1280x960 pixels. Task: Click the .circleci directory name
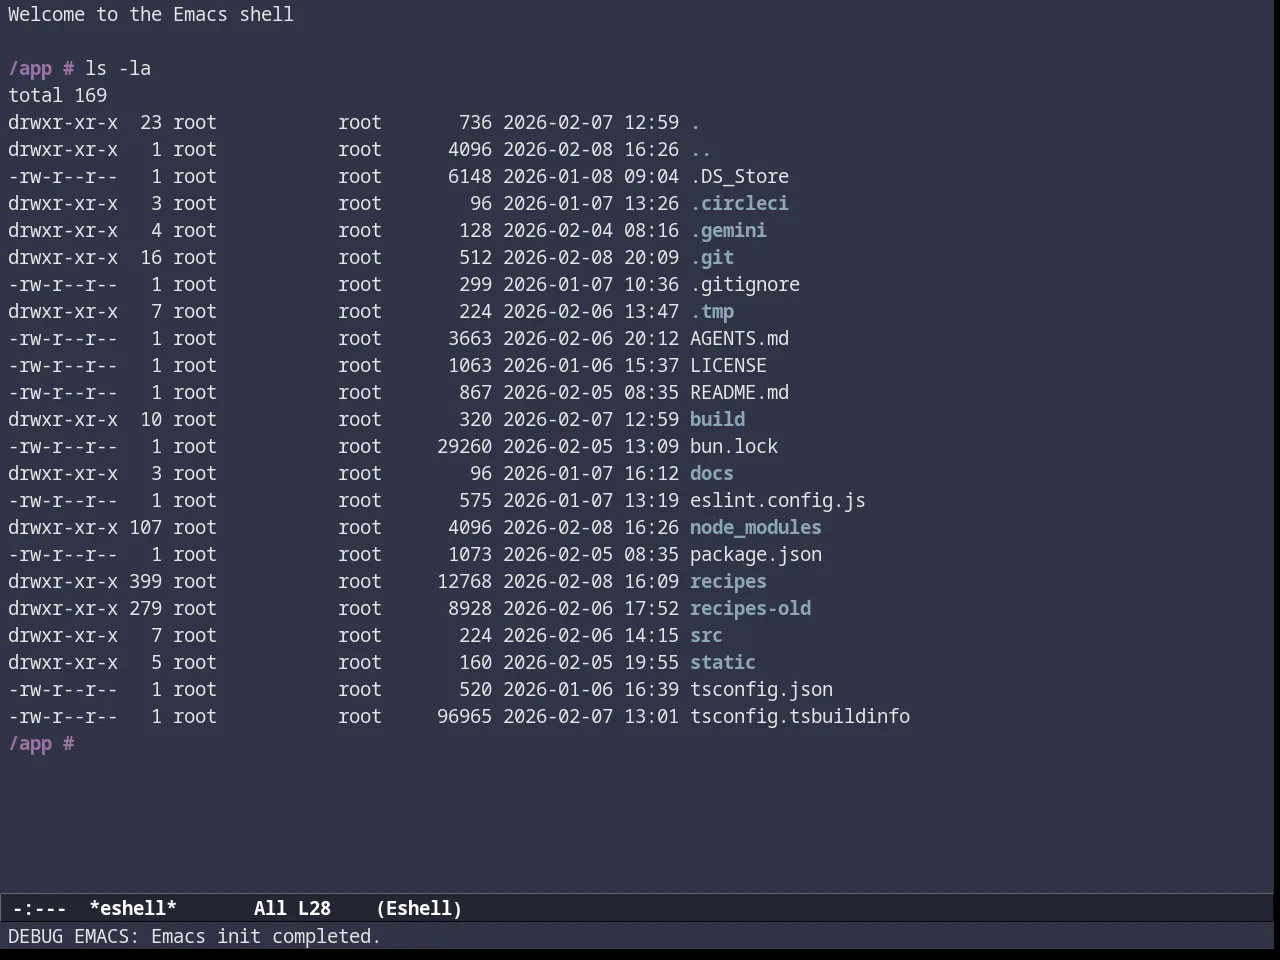point(739,203)
